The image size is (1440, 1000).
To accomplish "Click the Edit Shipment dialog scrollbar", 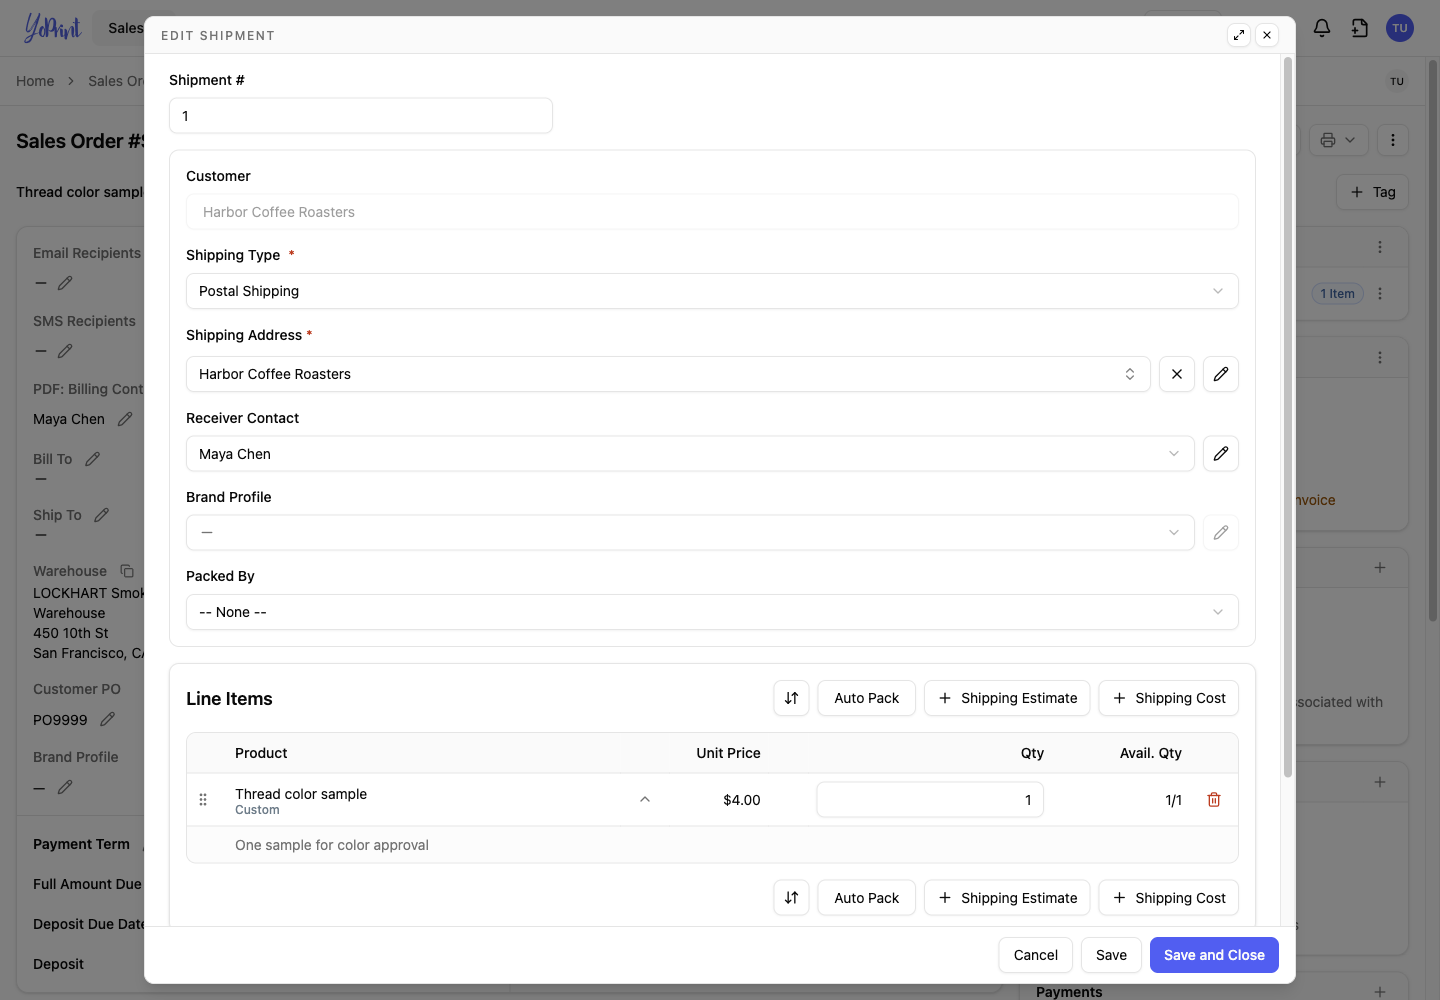I will coord(1288,417).
